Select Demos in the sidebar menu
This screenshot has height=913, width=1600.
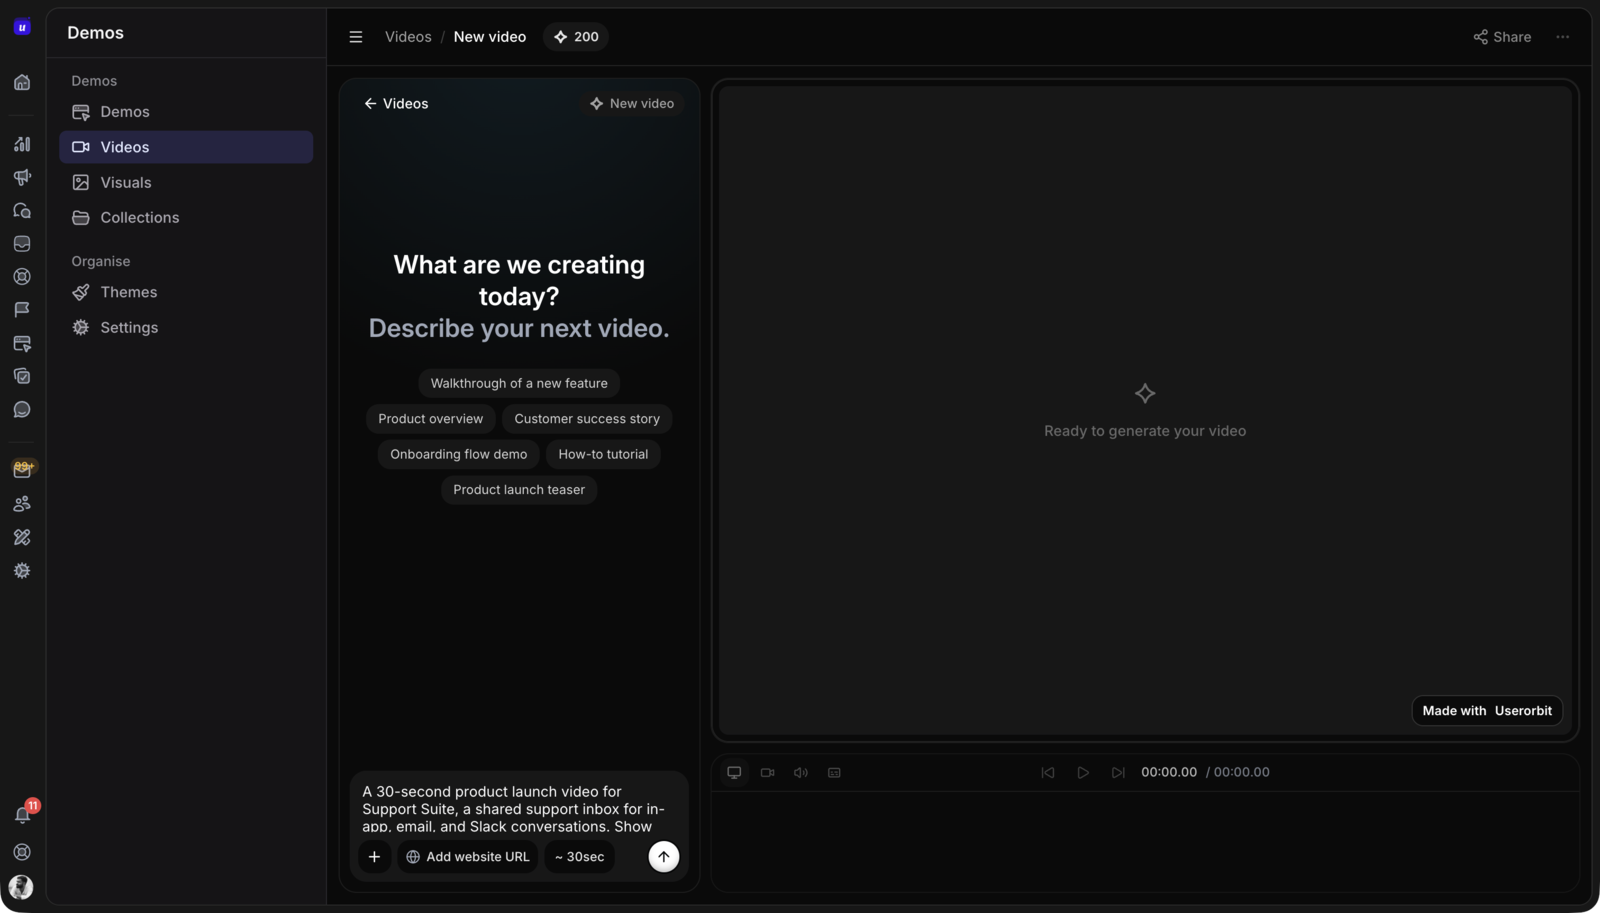186,112
